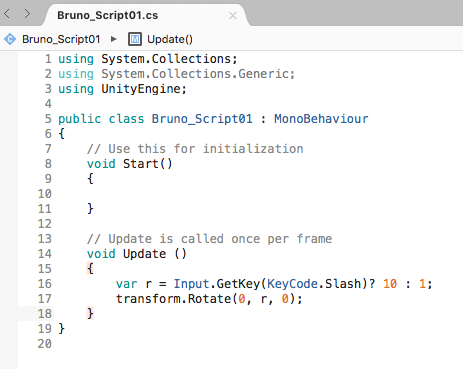The width and height of the screenshot is (463, 369).
Task: Go forward with the right navigation arrow
Action: (x=27, y=14)
